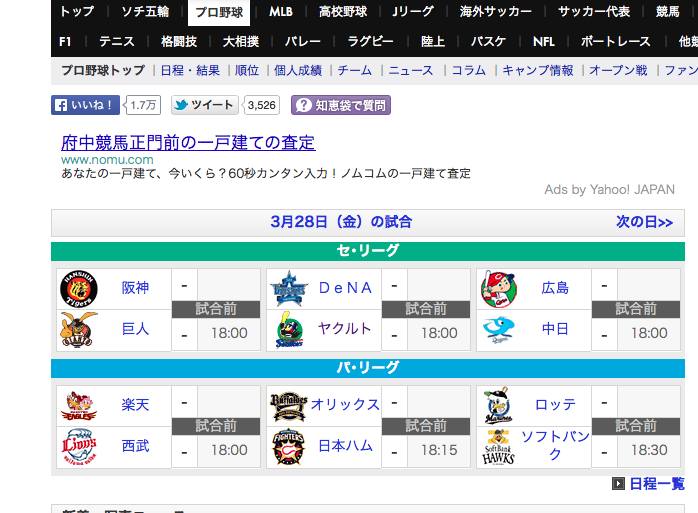
Task: Open the 個人成績 stats link
Action: (x=298, y=70)
